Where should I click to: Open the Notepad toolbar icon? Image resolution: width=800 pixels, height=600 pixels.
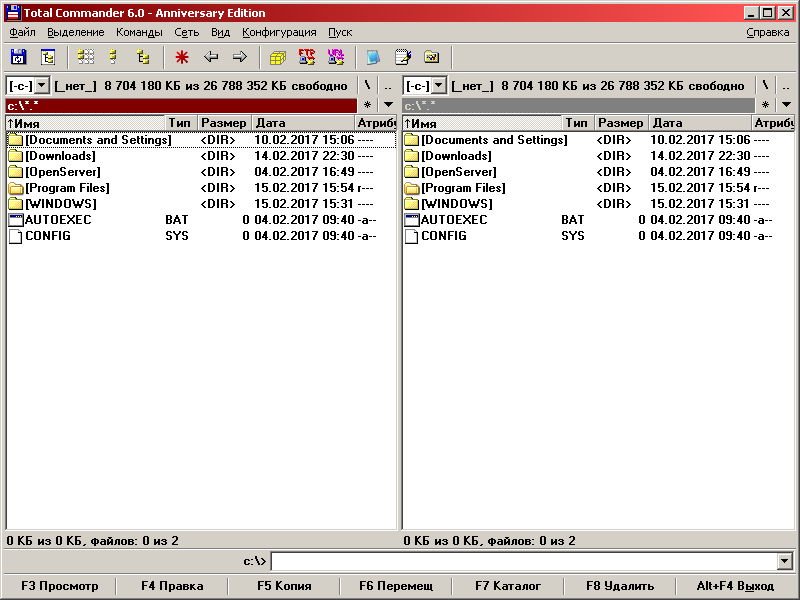pyautogui.click(x=403, y=57)
